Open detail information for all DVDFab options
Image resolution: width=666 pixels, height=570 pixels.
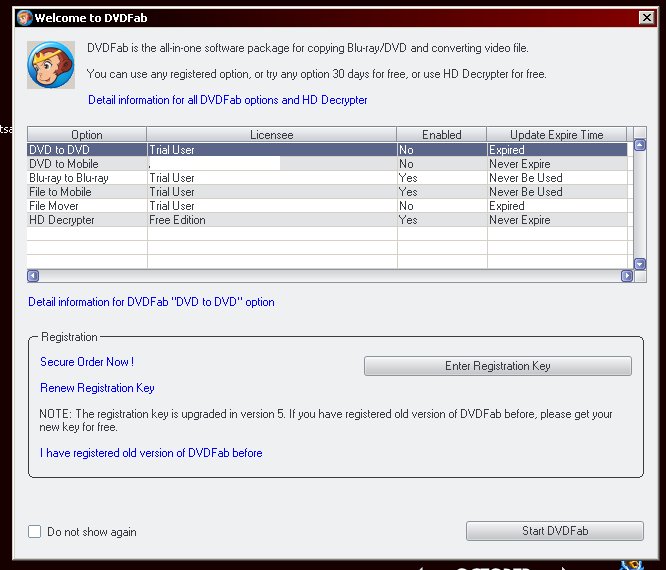tap(227, 100)
